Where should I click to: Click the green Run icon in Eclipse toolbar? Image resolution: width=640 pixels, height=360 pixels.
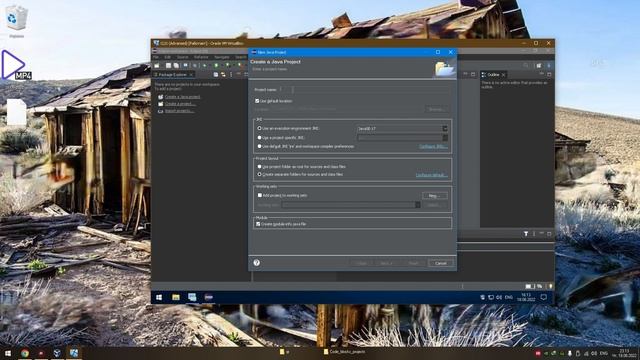pyautogui.click(x=216, y=65)
